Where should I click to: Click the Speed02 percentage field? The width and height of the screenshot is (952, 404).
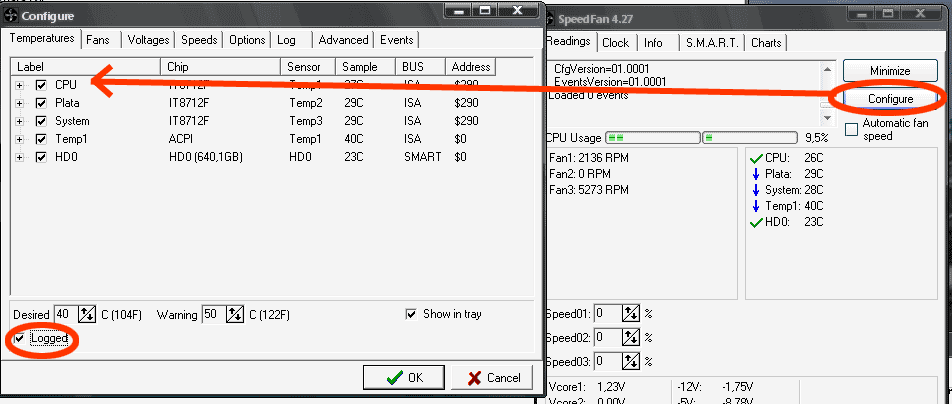click(x=608, y=337)
